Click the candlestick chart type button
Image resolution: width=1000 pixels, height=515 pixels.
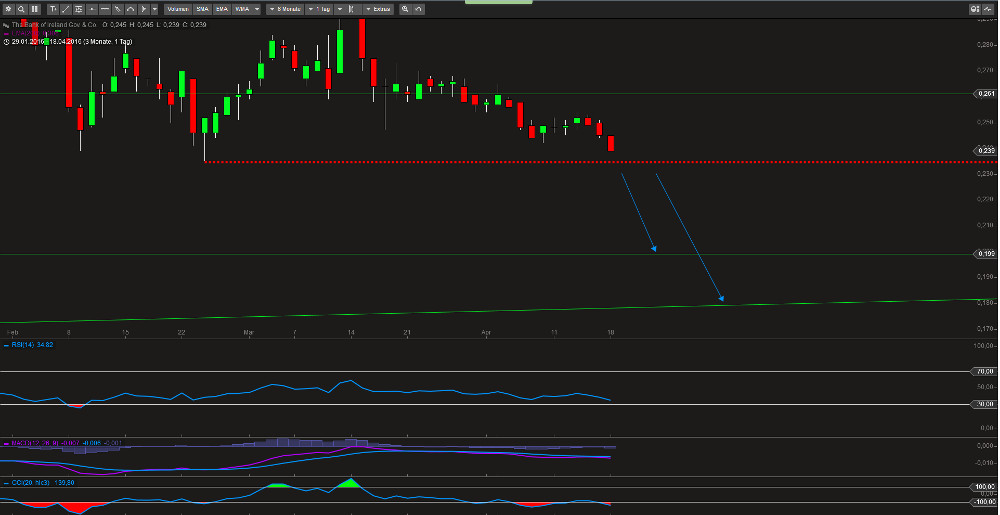click(x=352, y=9)
